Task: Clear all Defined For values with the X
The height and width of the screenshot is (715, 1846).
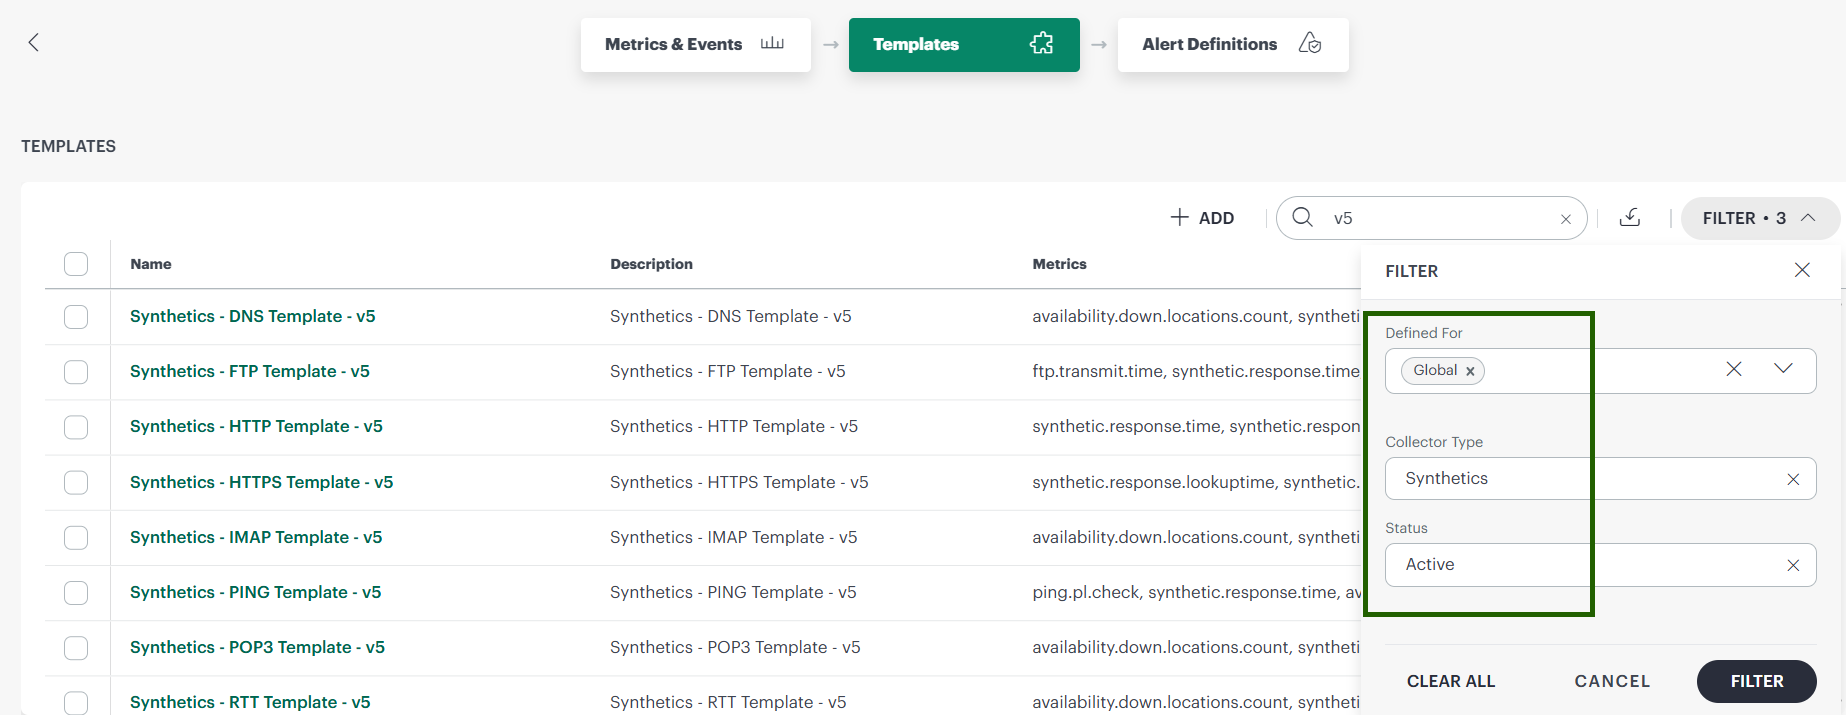Action: (1734, 369)
